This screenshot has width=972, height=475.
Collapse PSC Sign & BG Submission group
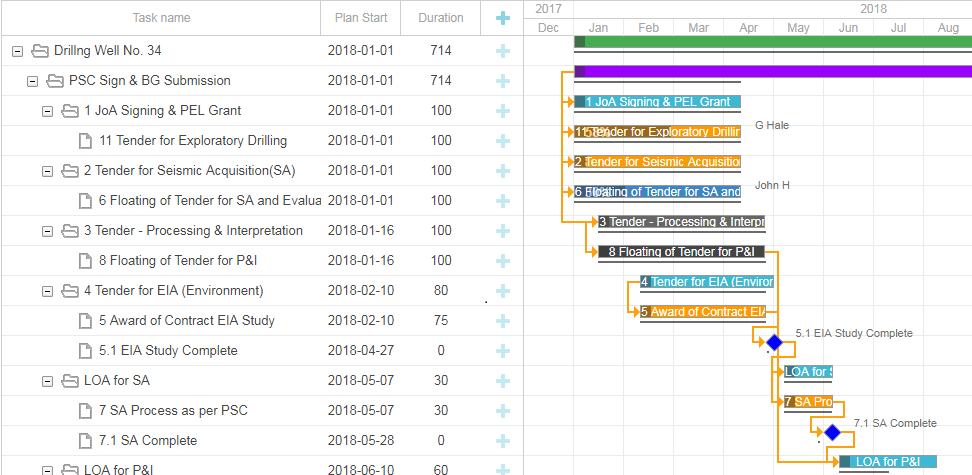point(32,81)
